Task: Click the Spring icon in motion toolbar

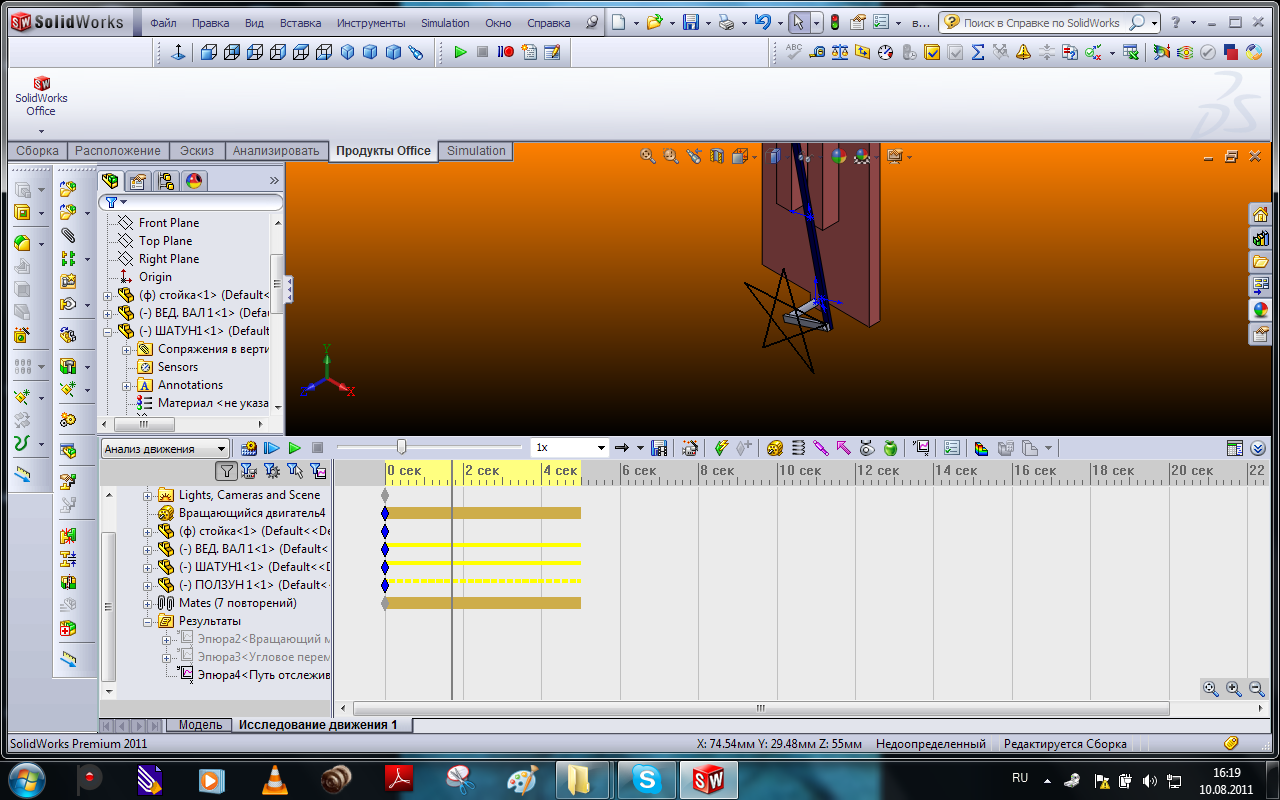Action: [x=798, y=448]
